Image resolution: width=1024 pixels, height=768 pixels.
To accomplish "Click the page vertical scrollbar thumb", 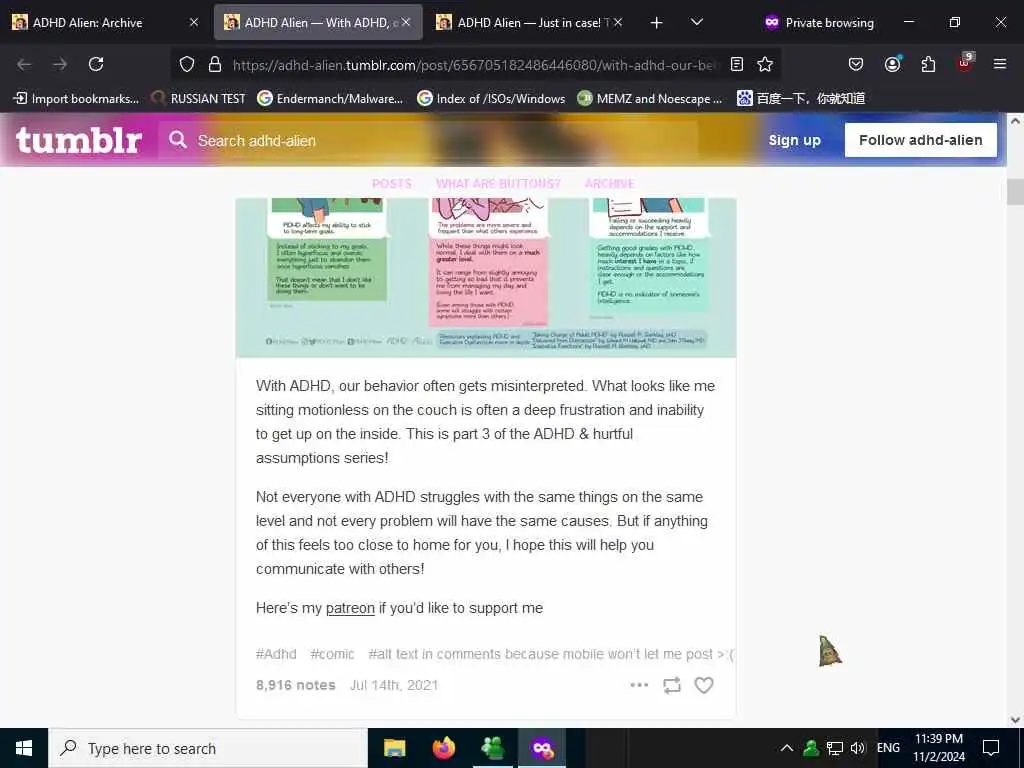I will click(1015, 192).
